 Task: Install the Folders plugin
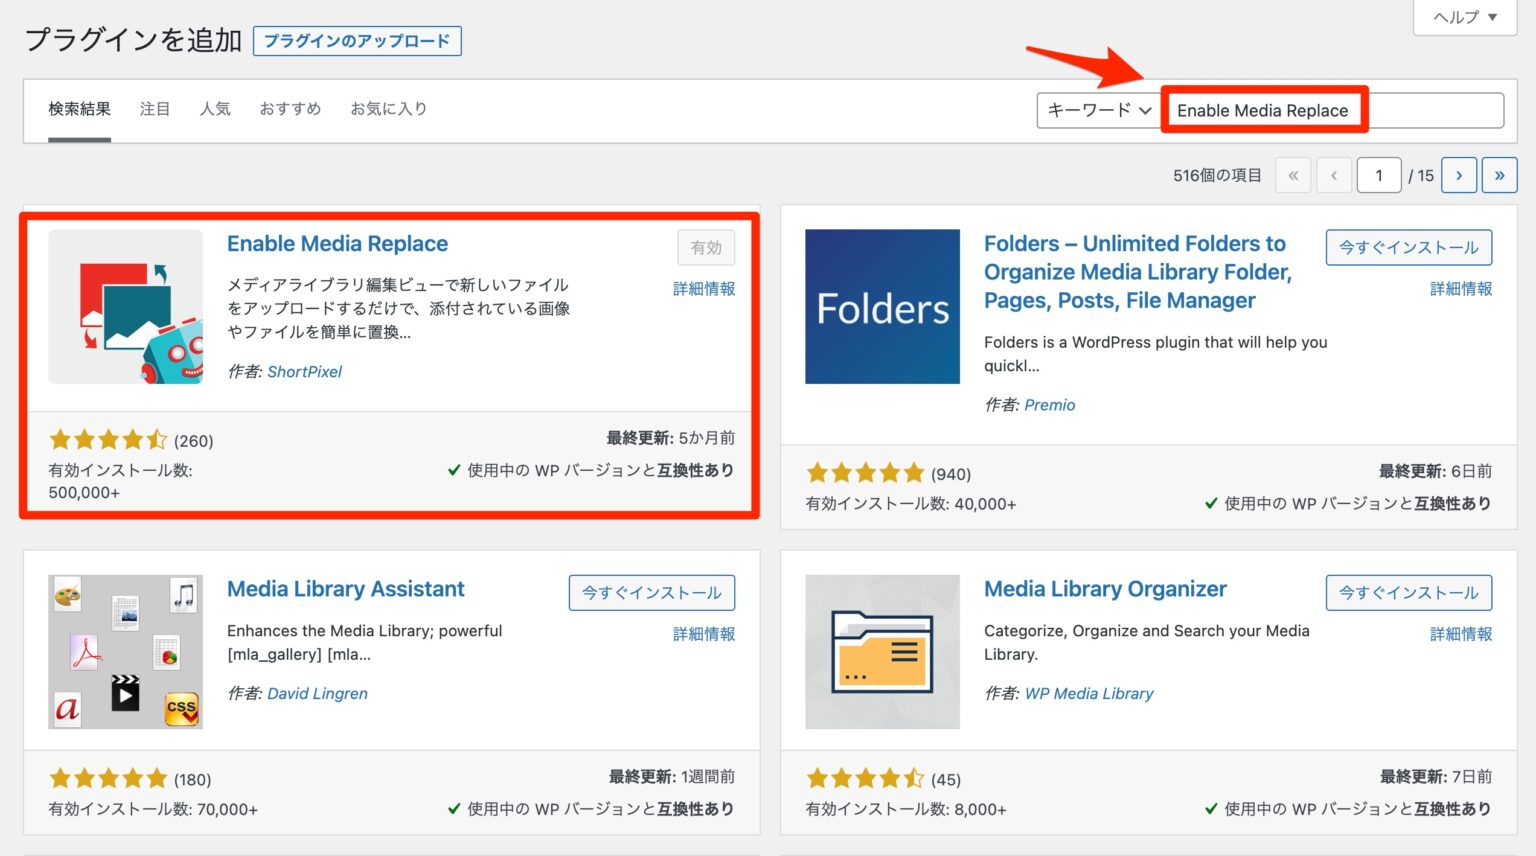coord(1408,247)
